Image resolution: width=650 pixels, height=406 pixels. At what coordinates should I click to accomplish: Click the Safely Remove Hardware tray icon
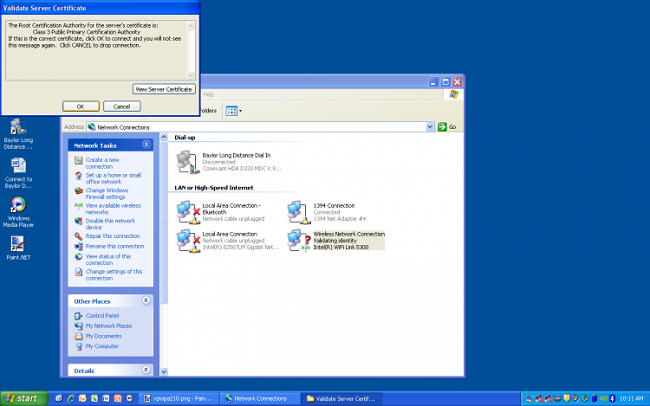[585, 399]
